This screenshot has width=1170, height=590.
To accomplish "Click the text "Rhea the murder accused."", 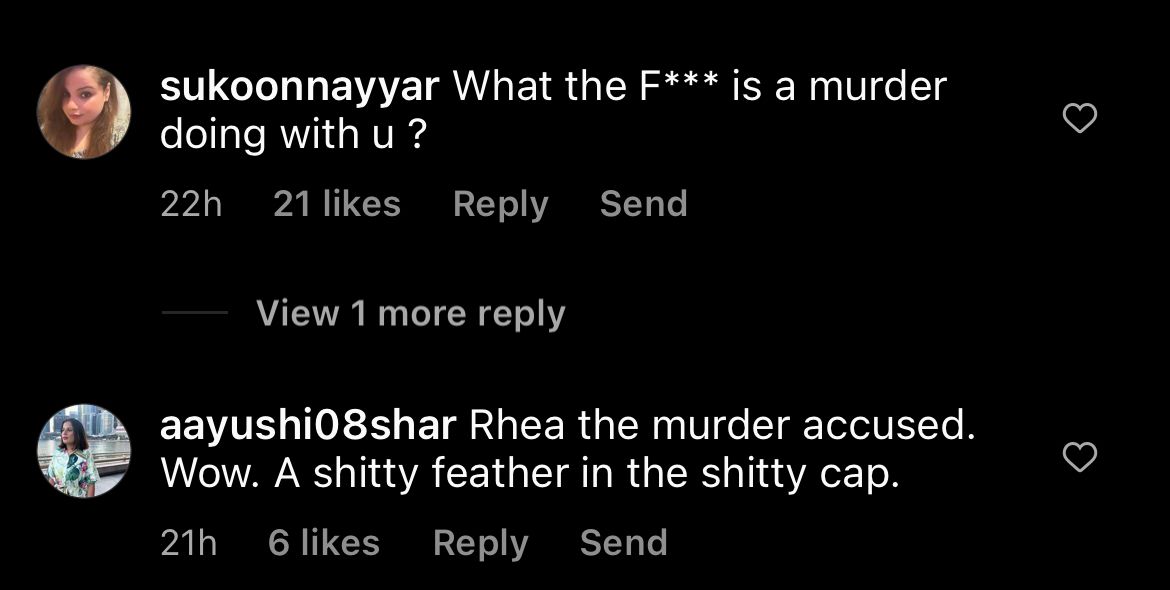I will click(721, 426).
